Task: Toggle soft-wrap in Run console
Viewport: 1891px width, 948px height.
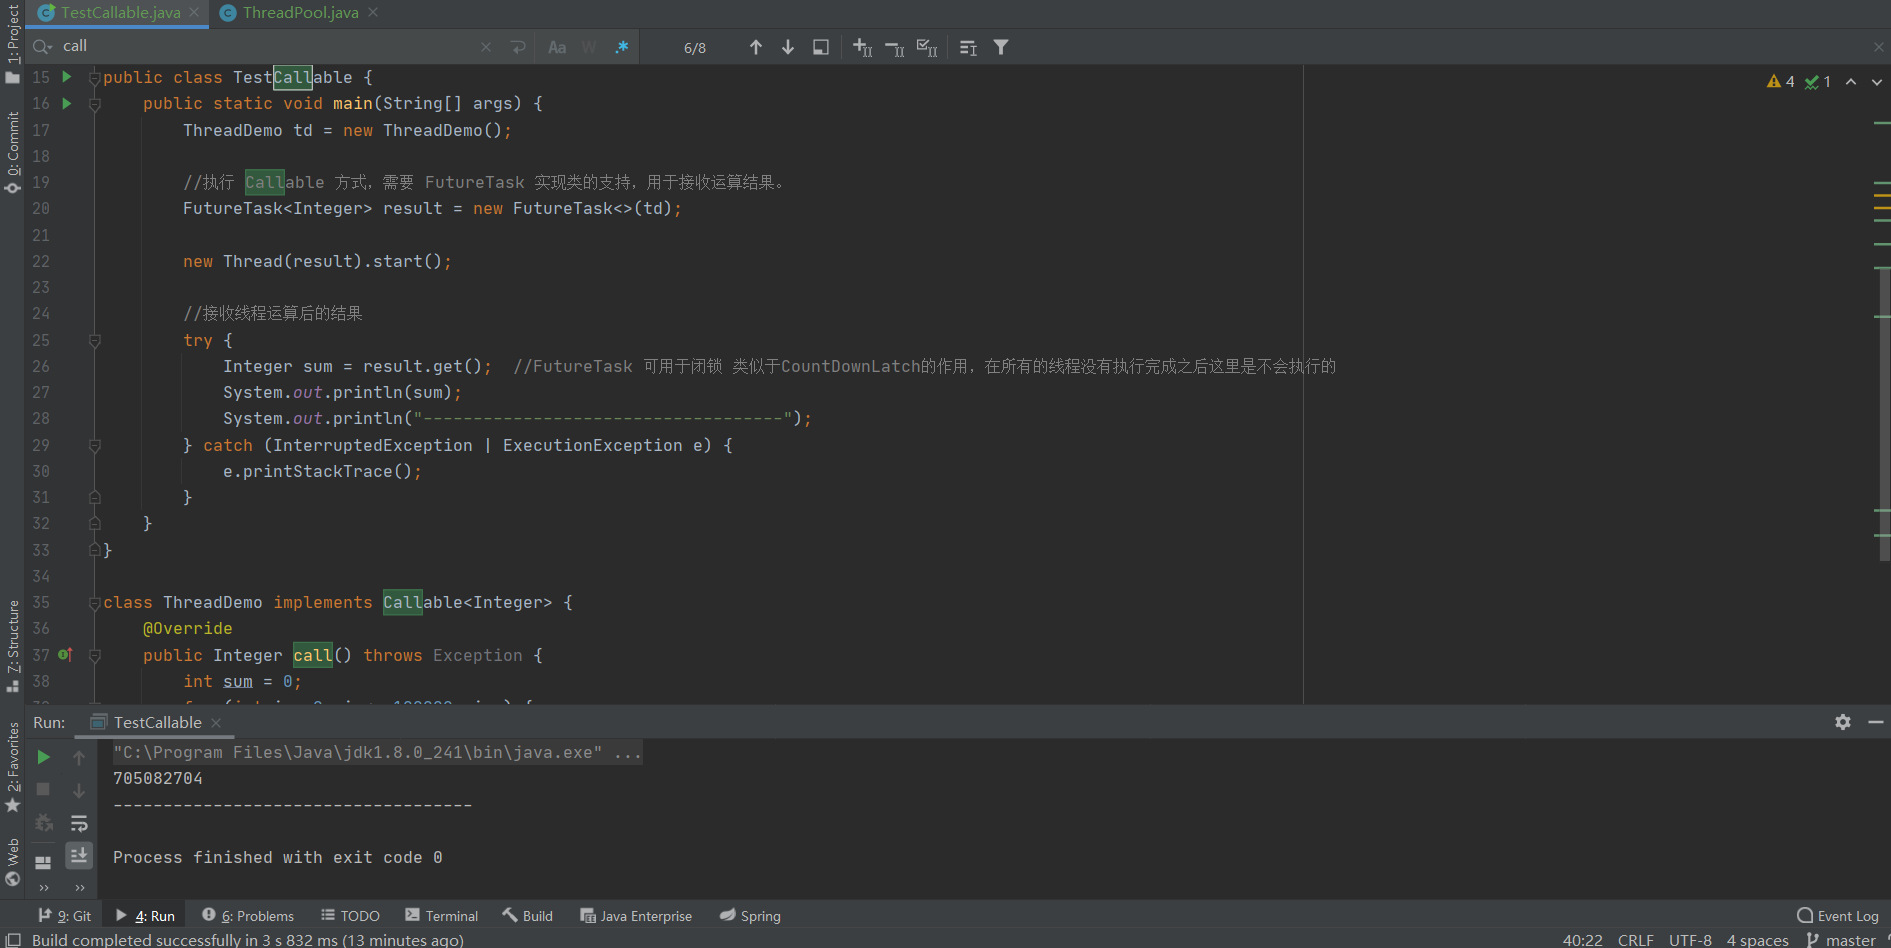Action: pyautogui.click(x=79, y=823)
